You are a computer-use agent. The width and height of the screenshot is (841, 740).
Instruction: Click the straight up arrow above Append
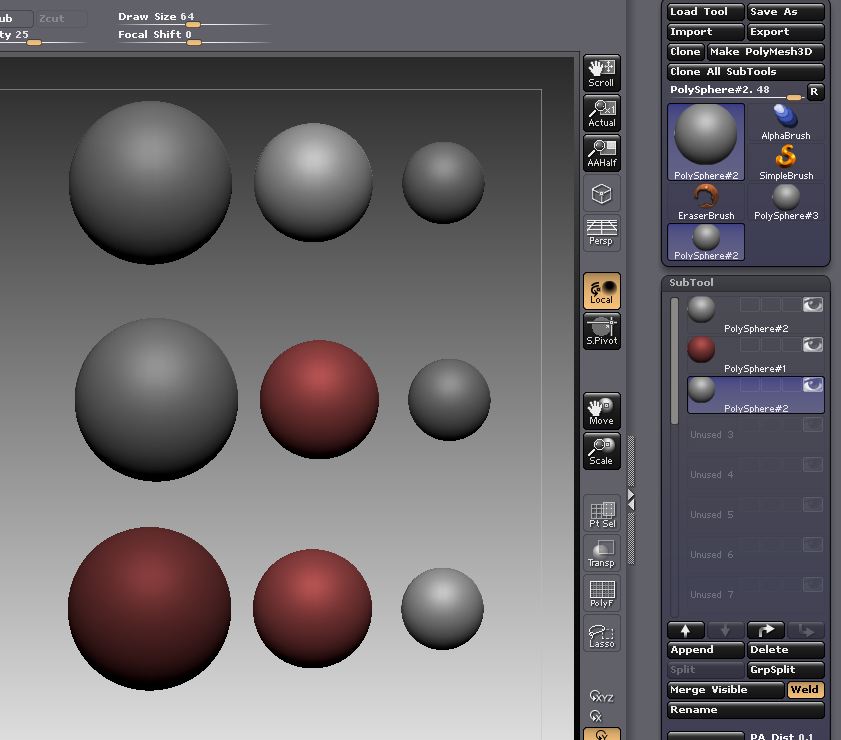point(685,631)
